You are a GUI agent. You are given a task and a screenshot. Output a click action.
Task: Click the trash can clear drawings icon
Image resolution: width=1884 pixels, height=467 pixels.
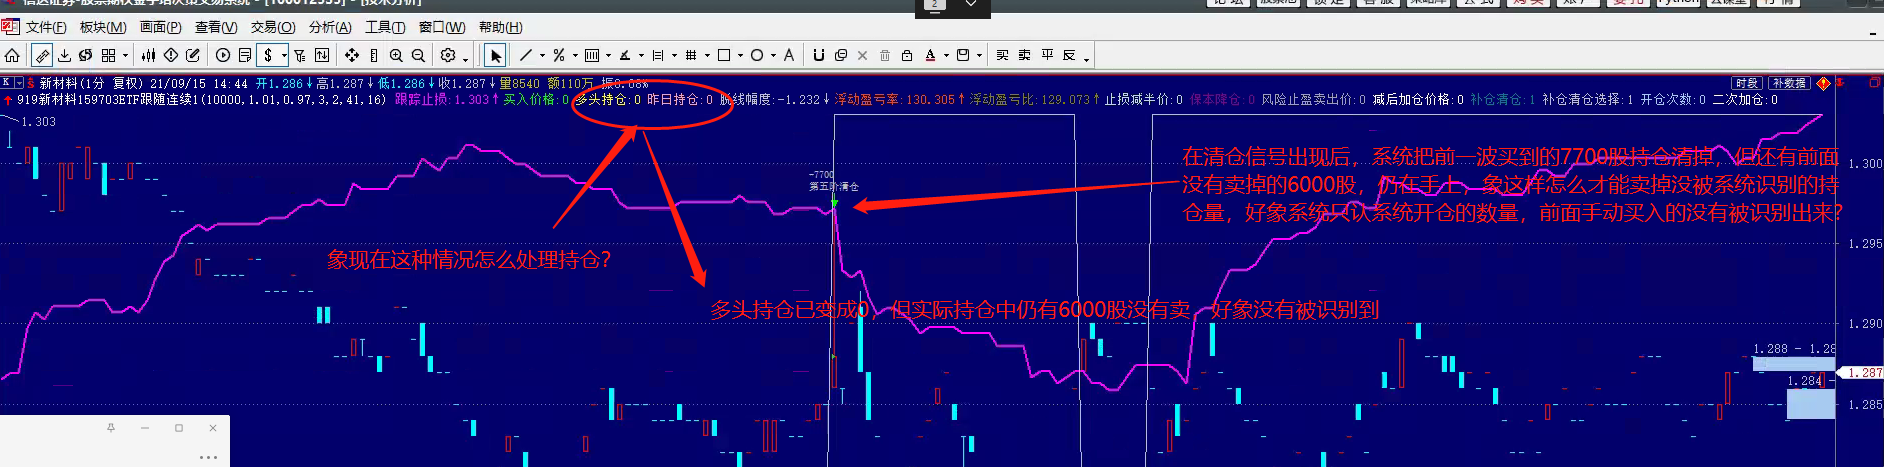[885, 55]
